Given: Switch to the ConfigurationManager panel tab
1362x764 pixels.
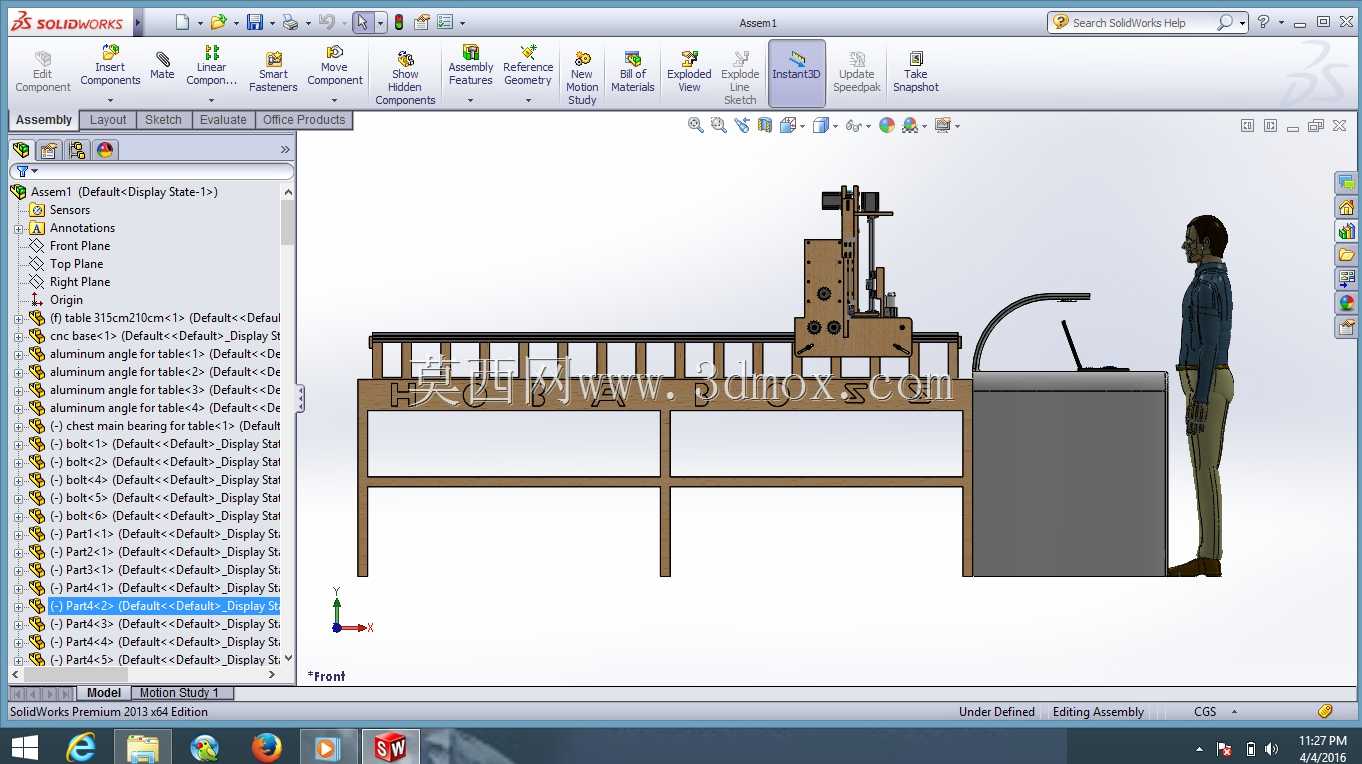Looking at the screenshot, I should pyautogui.click(x=77, y=150).
